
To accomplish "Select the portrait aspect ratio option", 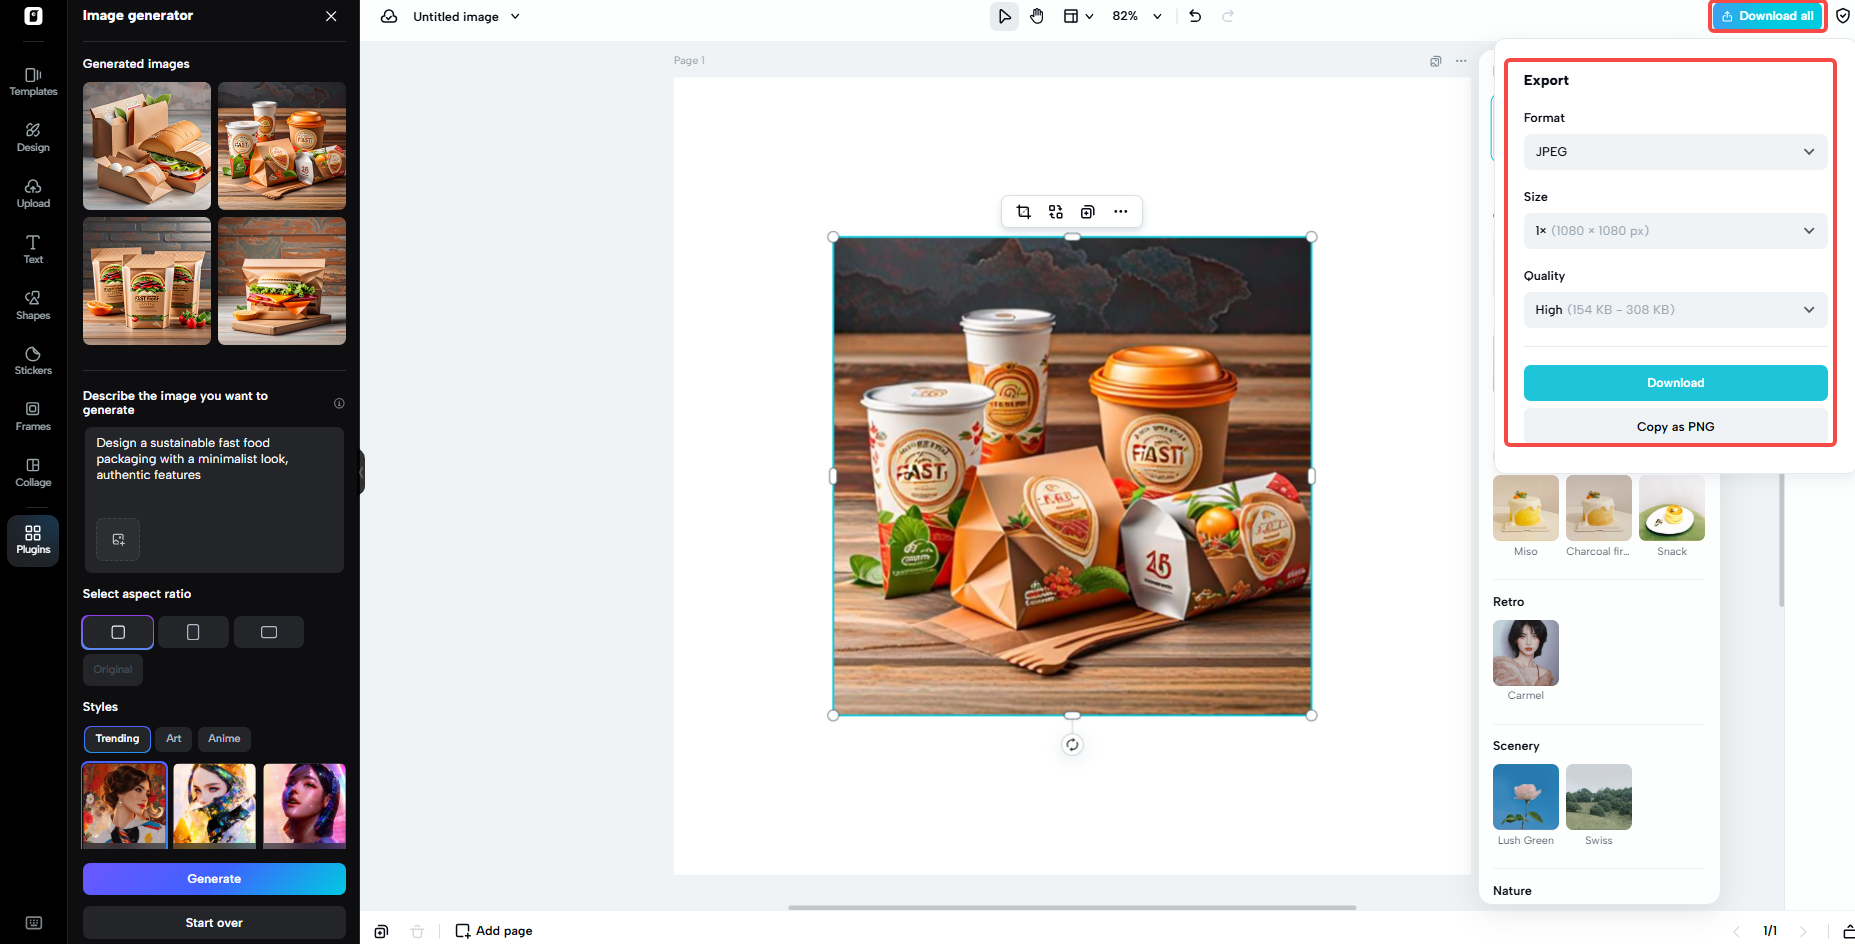I will [x=193, y=632].
